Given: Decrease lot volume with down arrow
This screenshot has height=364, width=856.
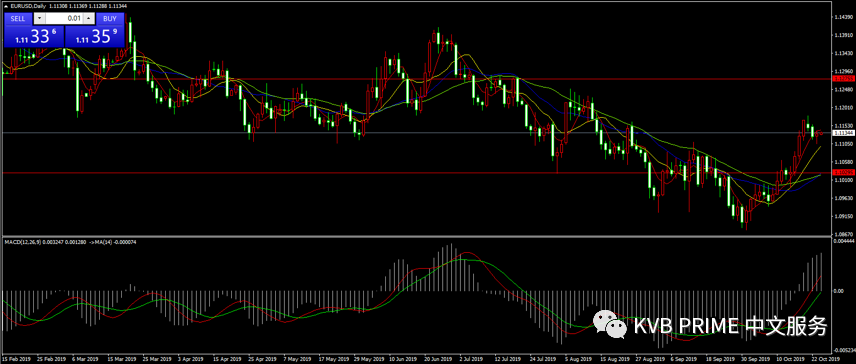Looking at the screenshot, I should [x=38, y=19].
